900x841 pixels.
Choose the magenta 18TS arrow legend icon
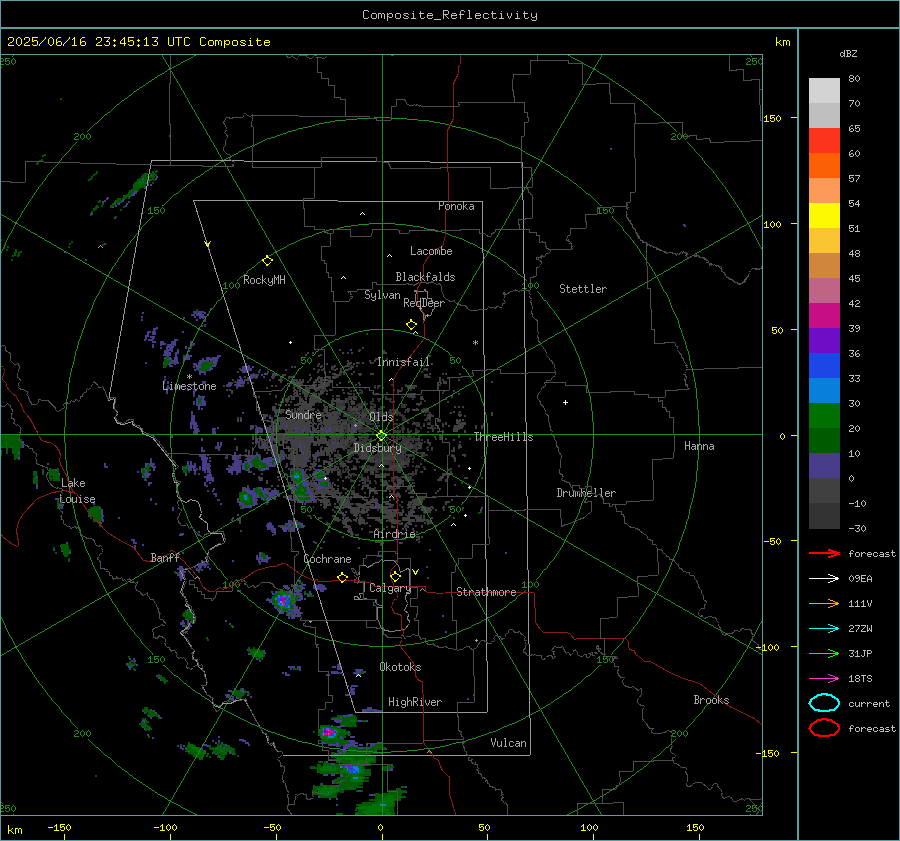pos(824,679)
